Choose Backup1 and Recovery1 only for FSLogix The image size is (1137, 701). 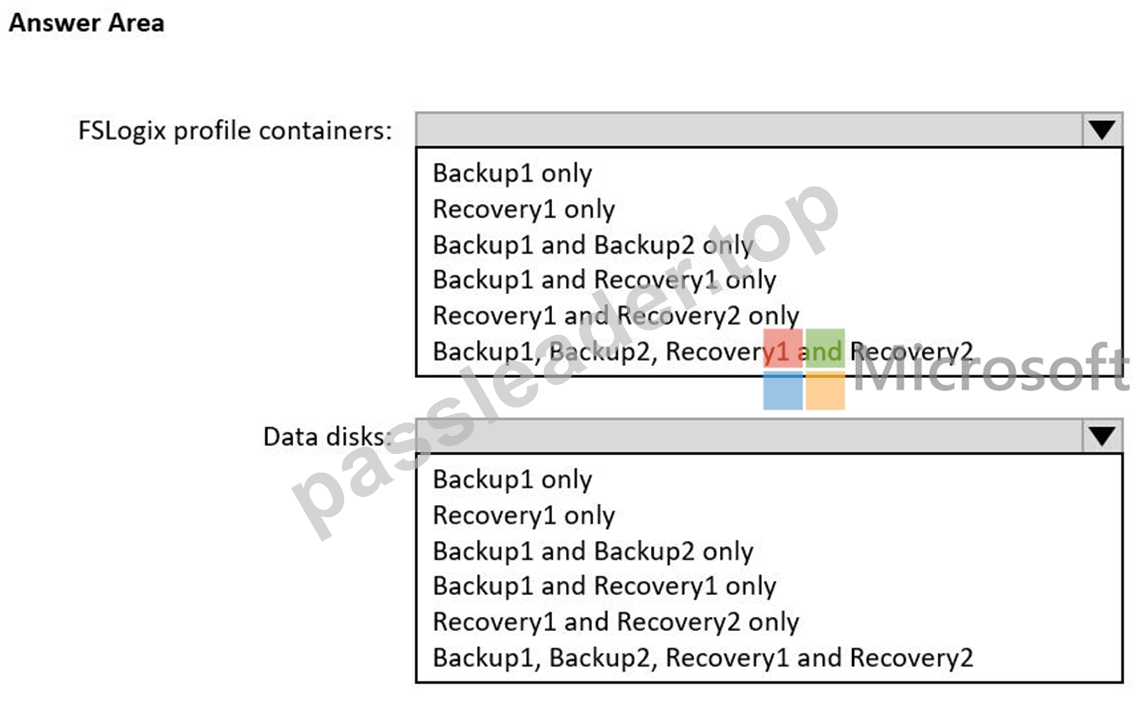604,280
